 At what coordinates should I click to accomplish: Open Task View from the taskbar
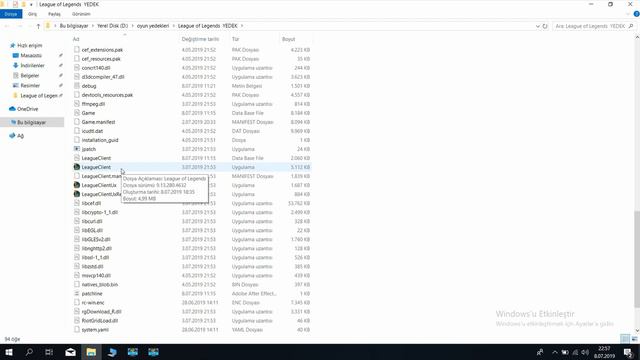click(x=49, y=352)
